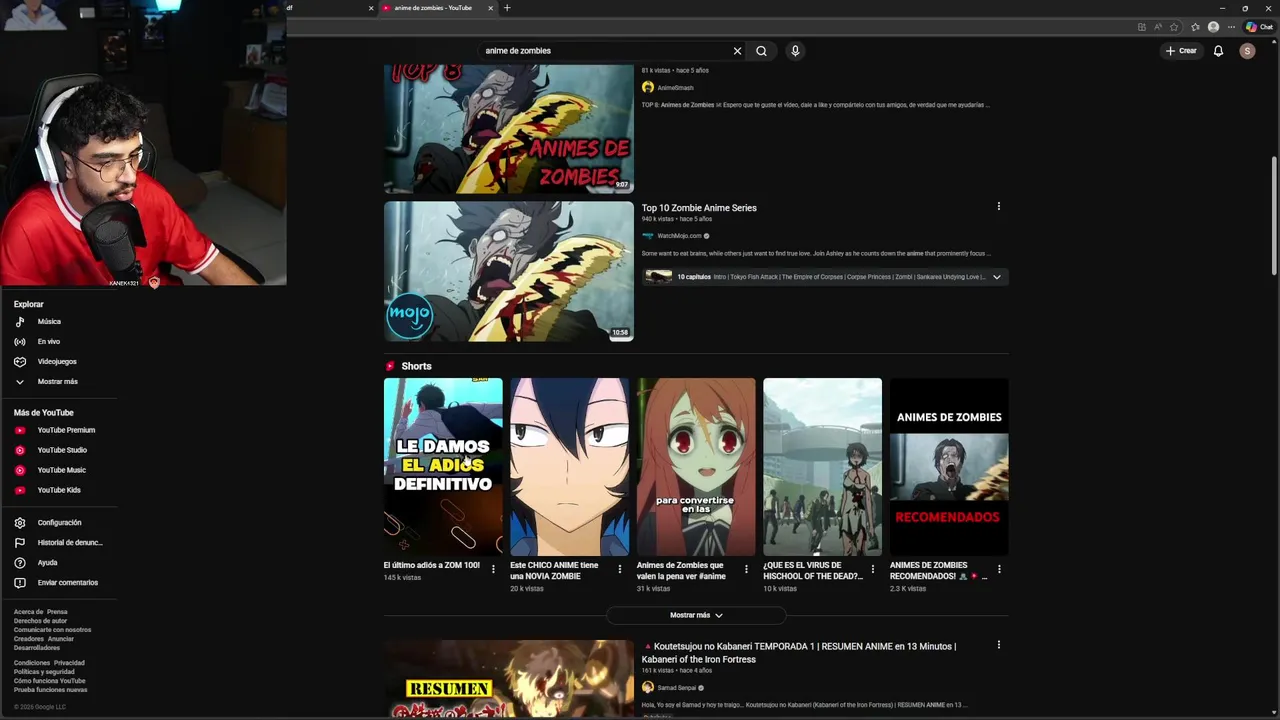Open the Historial de denuncias flag icon

(x=20, y=543)
